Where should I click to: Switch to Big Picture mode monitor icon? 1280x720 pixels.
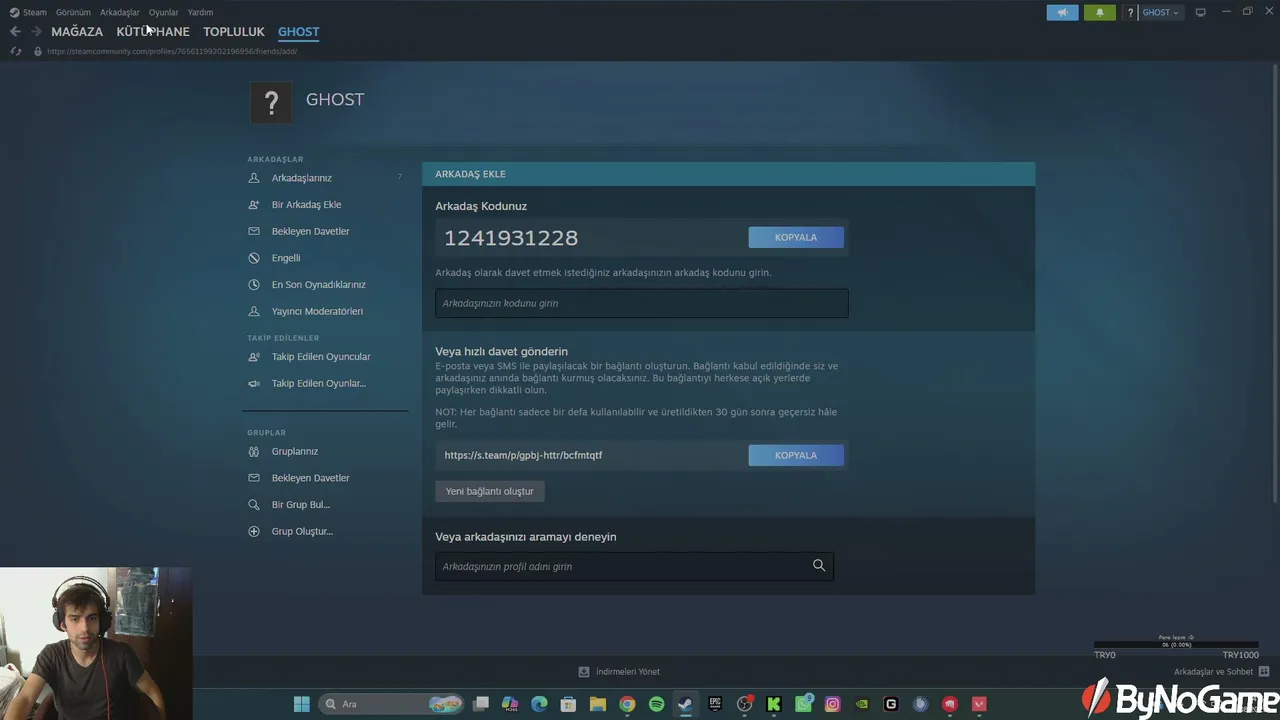click(x=1201, y=12)
